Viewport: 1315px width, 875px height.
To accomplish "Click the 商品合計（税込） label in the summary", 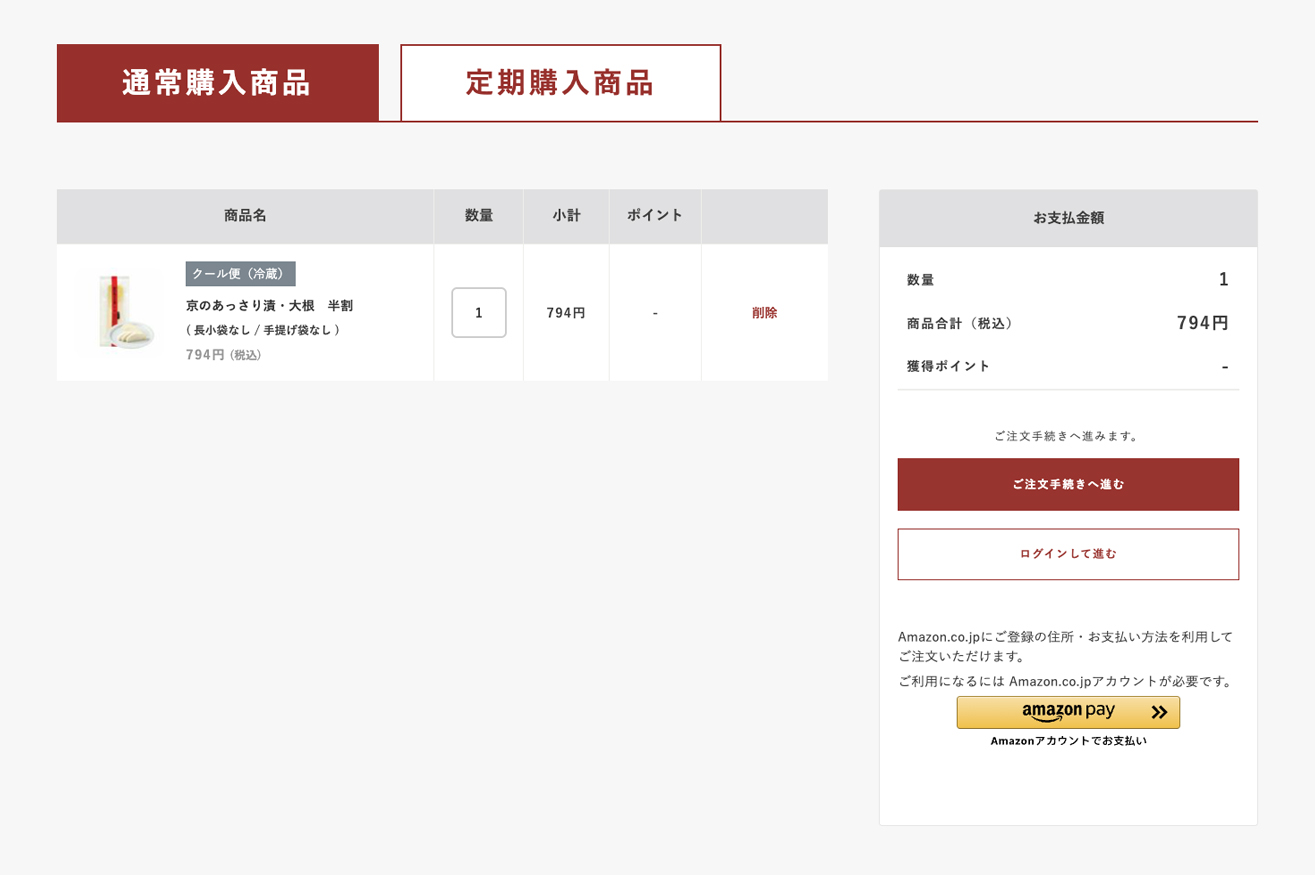I will (962, 323).
